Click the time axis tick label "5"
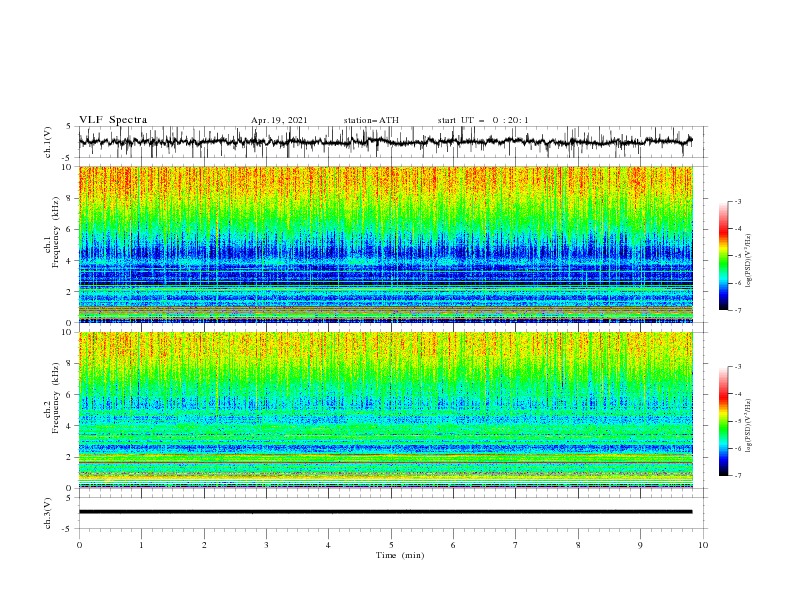Viewport: 792px width, 612px height. click(391, 545)
